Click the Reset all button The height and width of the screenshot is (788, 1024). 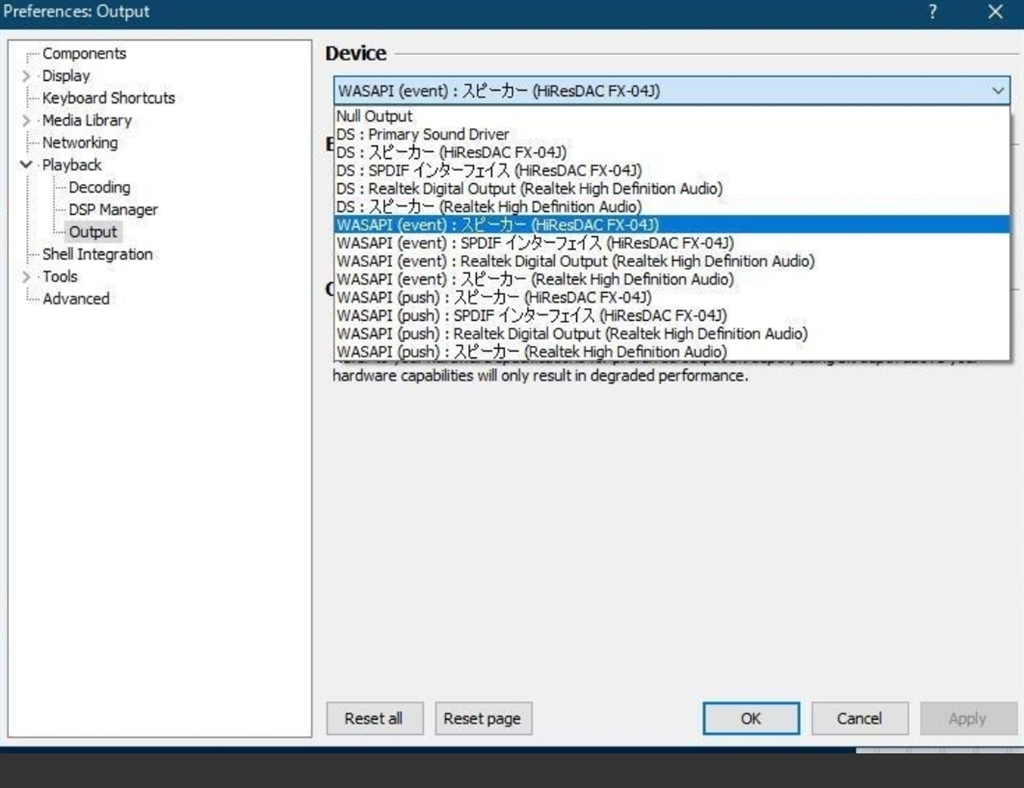coord(374,718)
